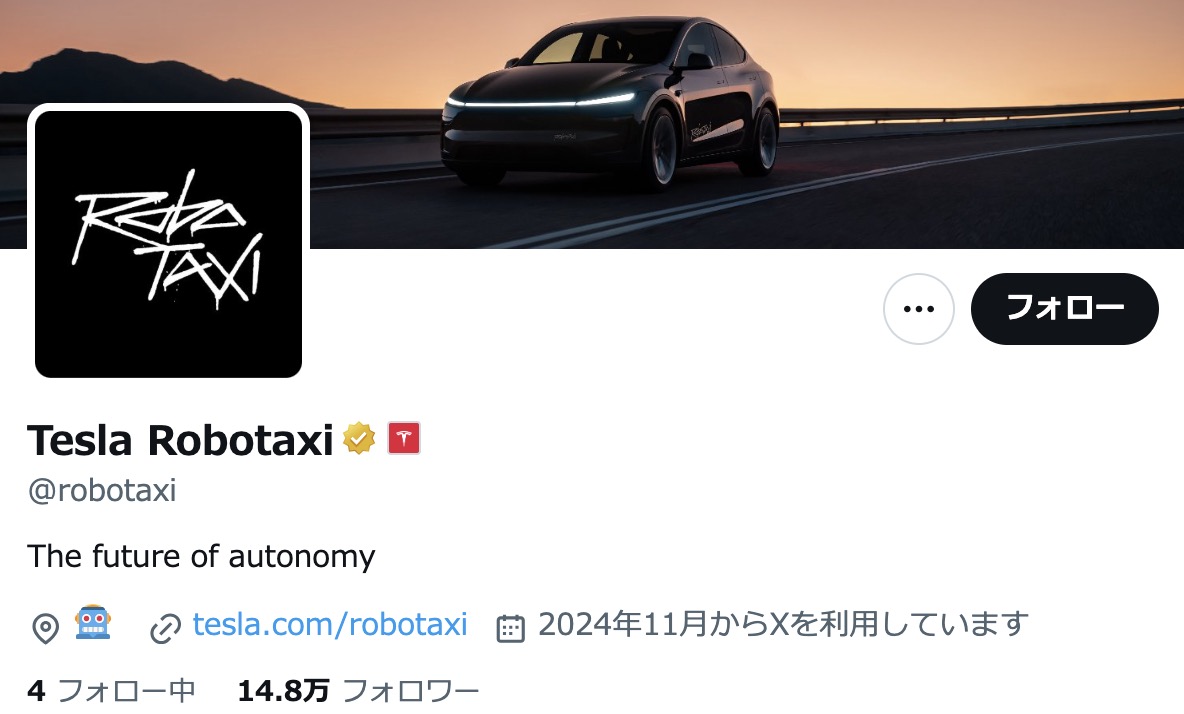Image resolution: width=1184 pixels, height=714 pixels.
Task: Click the chain link icon
Action: pos(165,629)
